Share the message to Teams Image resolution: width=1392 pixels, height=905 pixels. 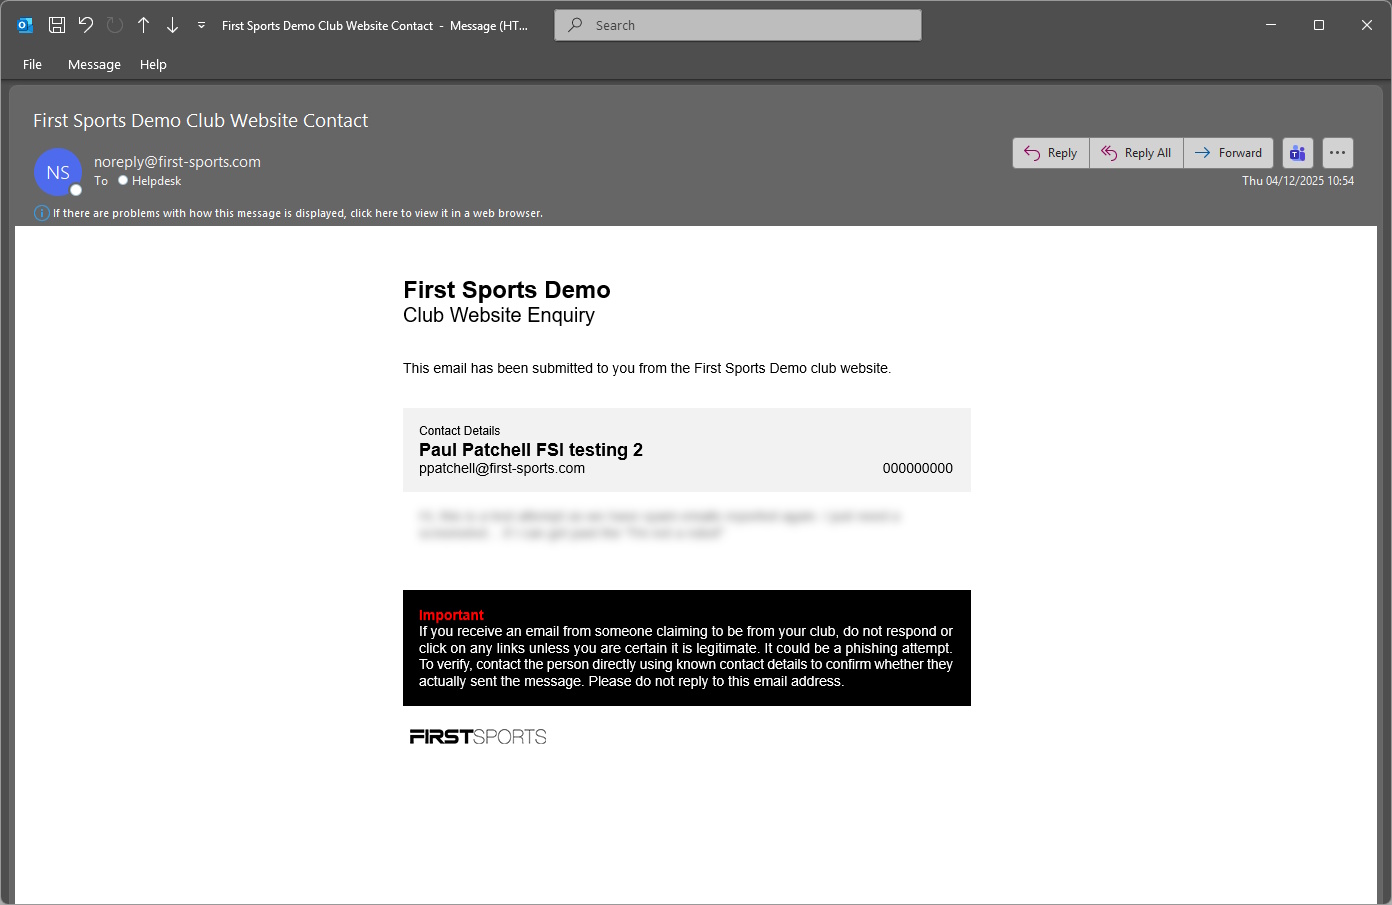(1298, 153)
